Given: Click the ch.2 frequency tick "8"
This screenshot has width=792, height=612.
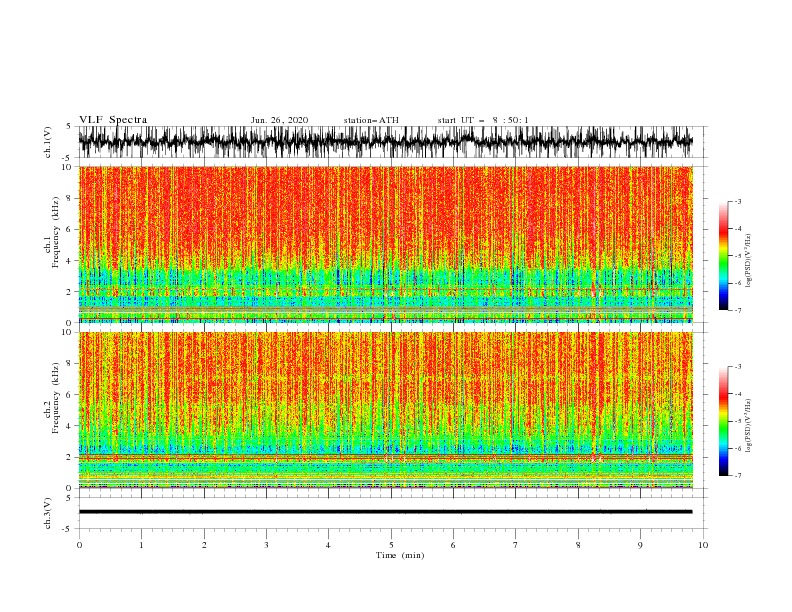Looking at the screenshot, I should point(69,364).
